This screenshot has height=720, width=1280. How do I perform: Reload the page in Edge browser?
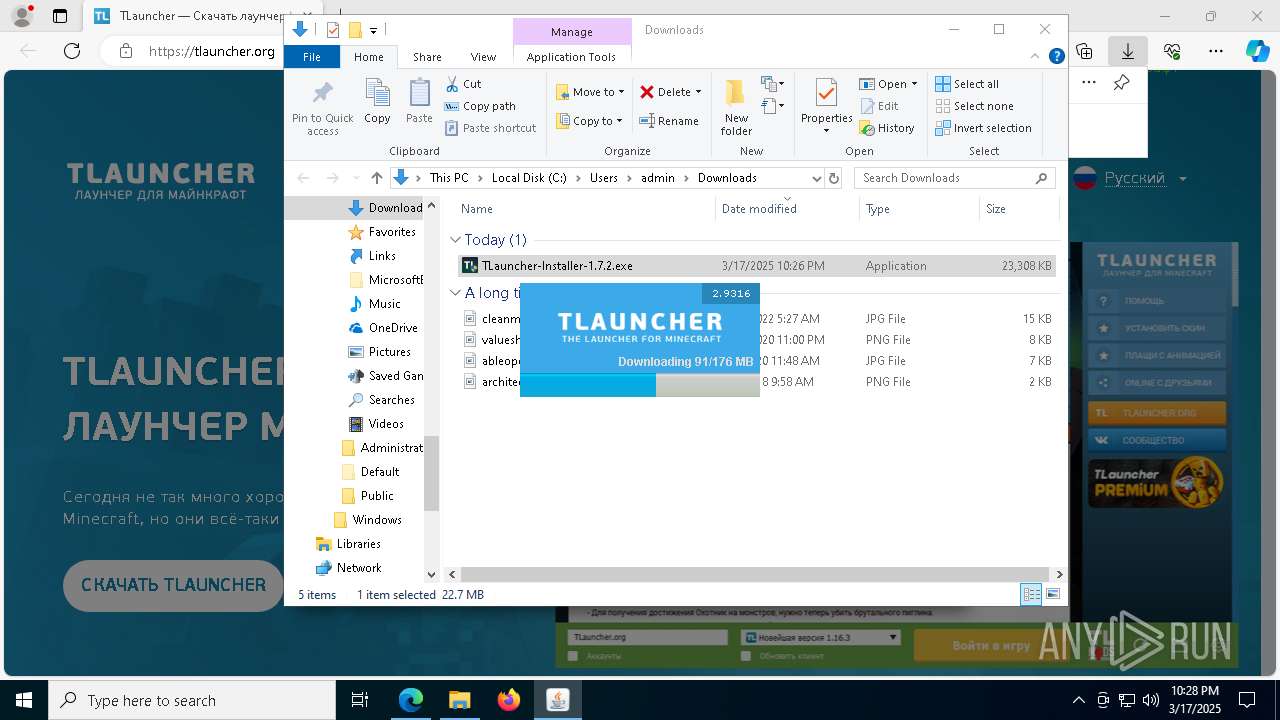[x=72, y=50]
